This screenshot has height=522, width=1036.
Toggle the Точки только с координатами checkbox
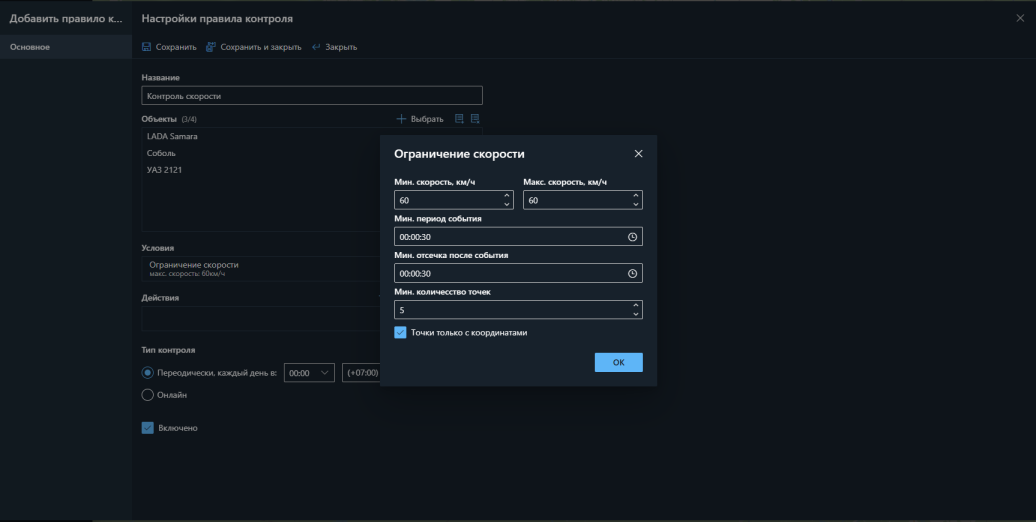401,332
